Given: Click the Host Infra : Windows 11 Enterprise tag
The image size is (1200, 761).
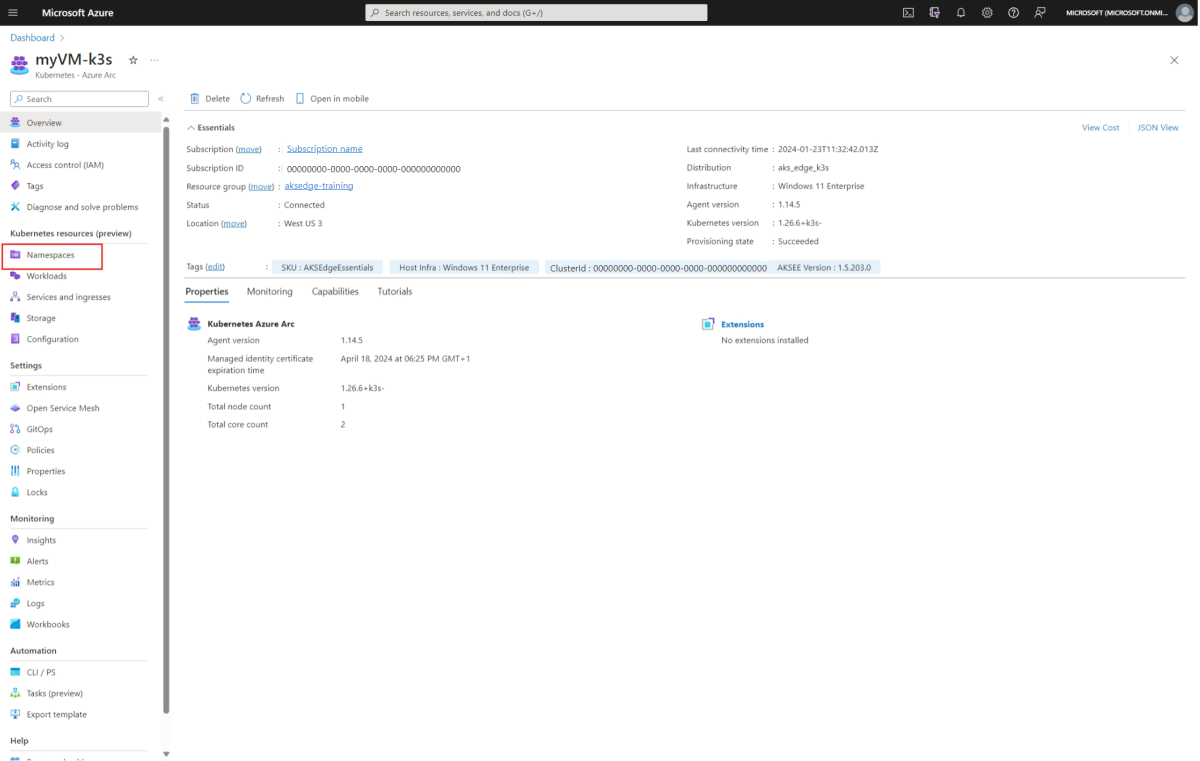Looking at the screenshot, I should 464,268.
